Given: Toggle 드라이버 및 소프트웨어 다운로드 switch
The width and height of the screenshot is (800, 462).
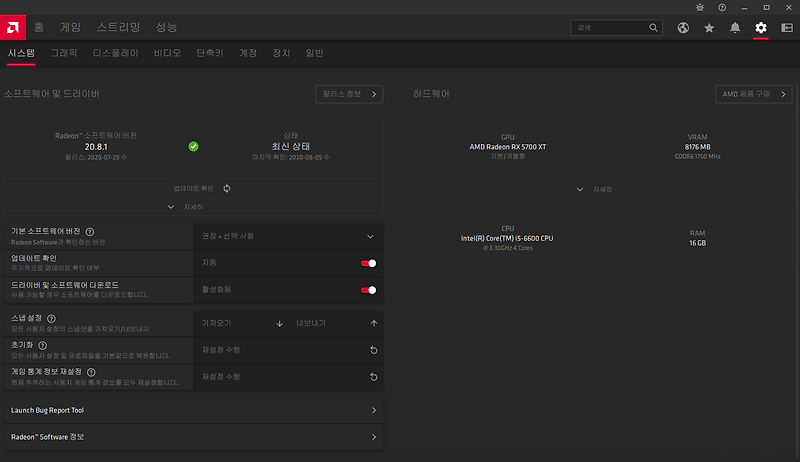Looking at the screenshot, I should click(368, 290).
